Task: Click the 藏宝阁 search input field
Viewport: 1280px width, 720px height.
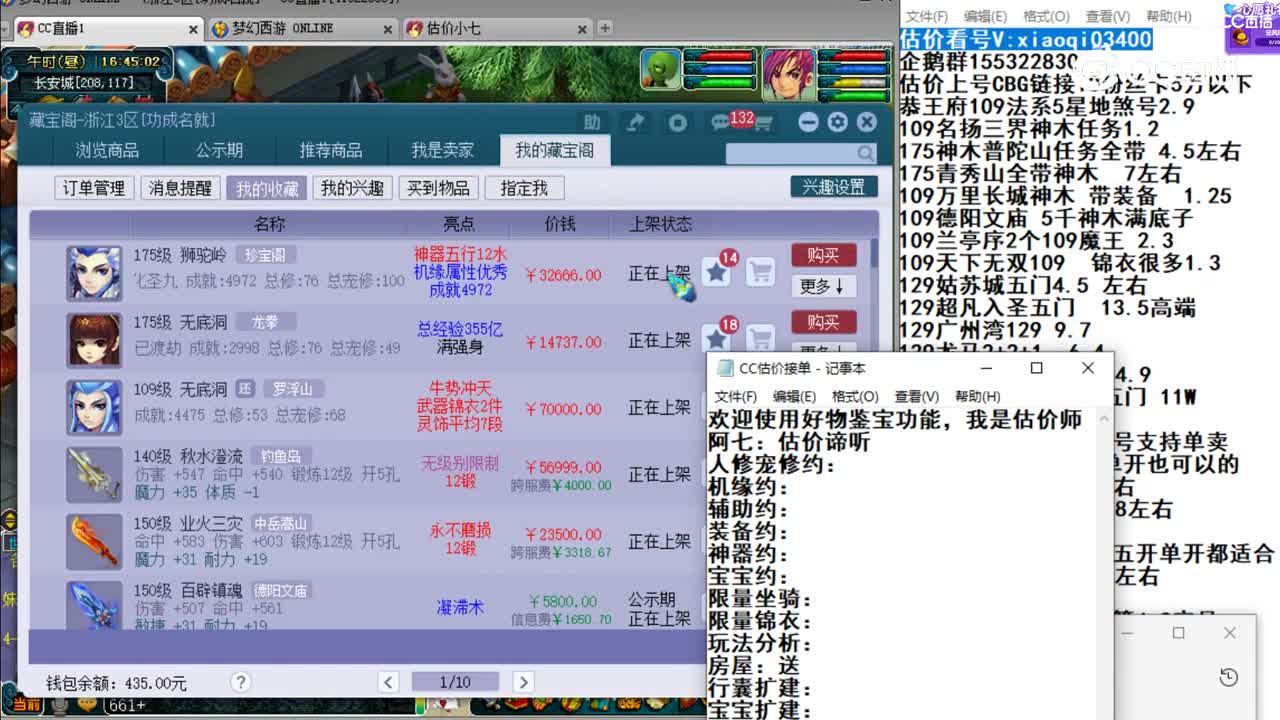Action: 791,153
